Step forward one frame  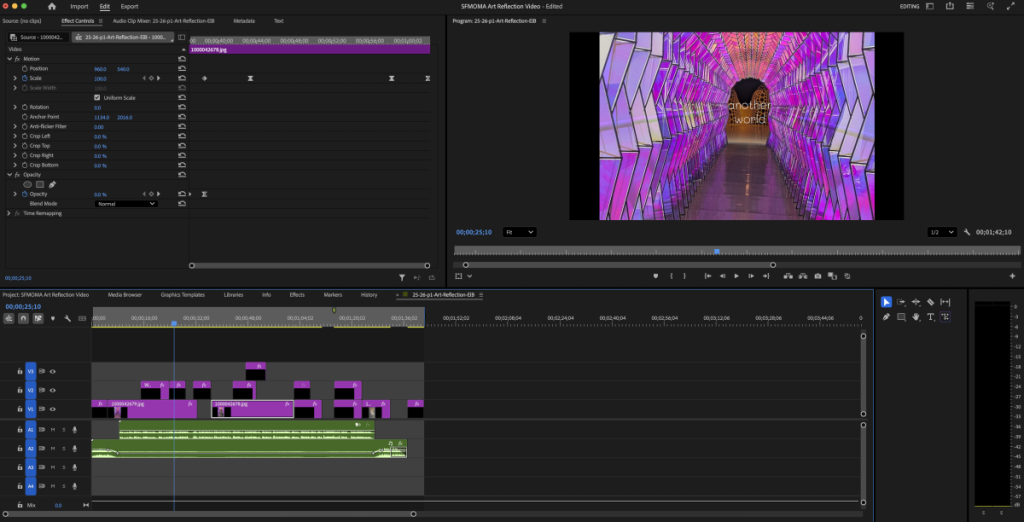751,276
